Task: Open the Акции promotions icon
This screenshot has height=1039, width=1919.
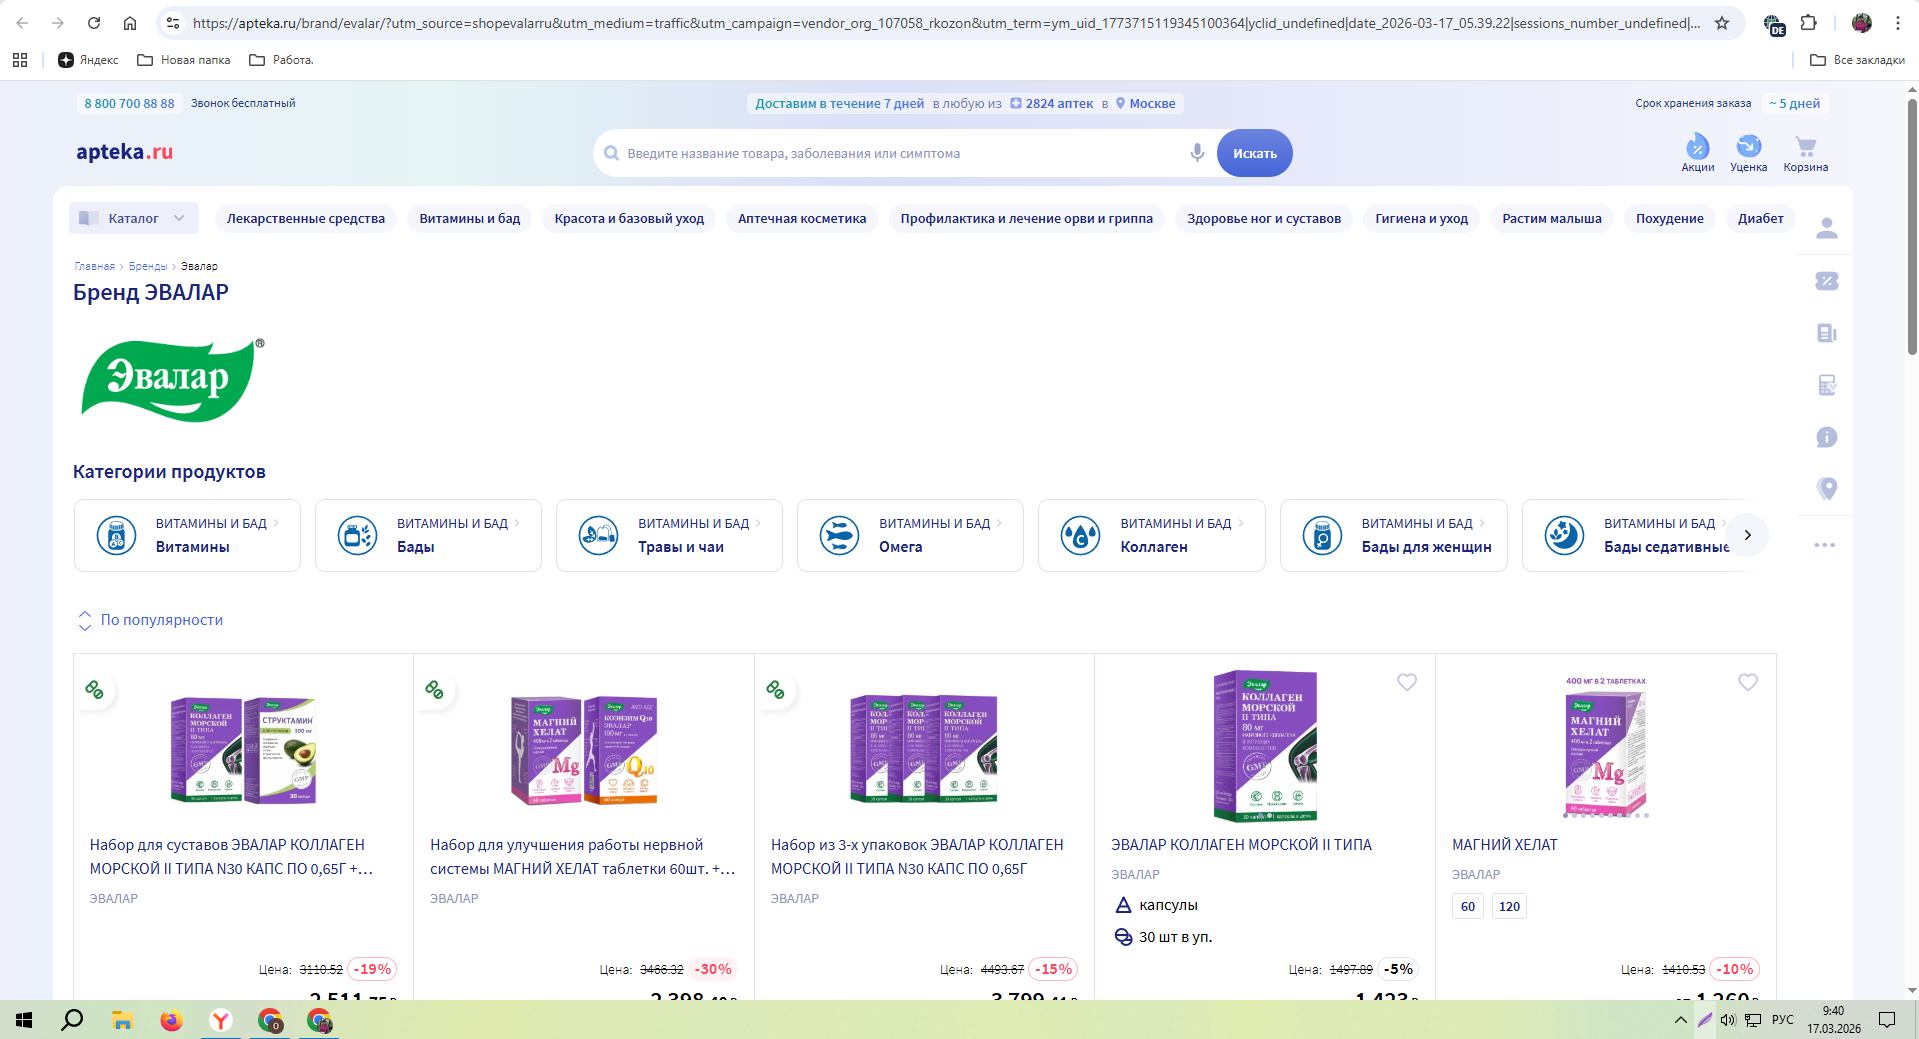Action: 1697,153
